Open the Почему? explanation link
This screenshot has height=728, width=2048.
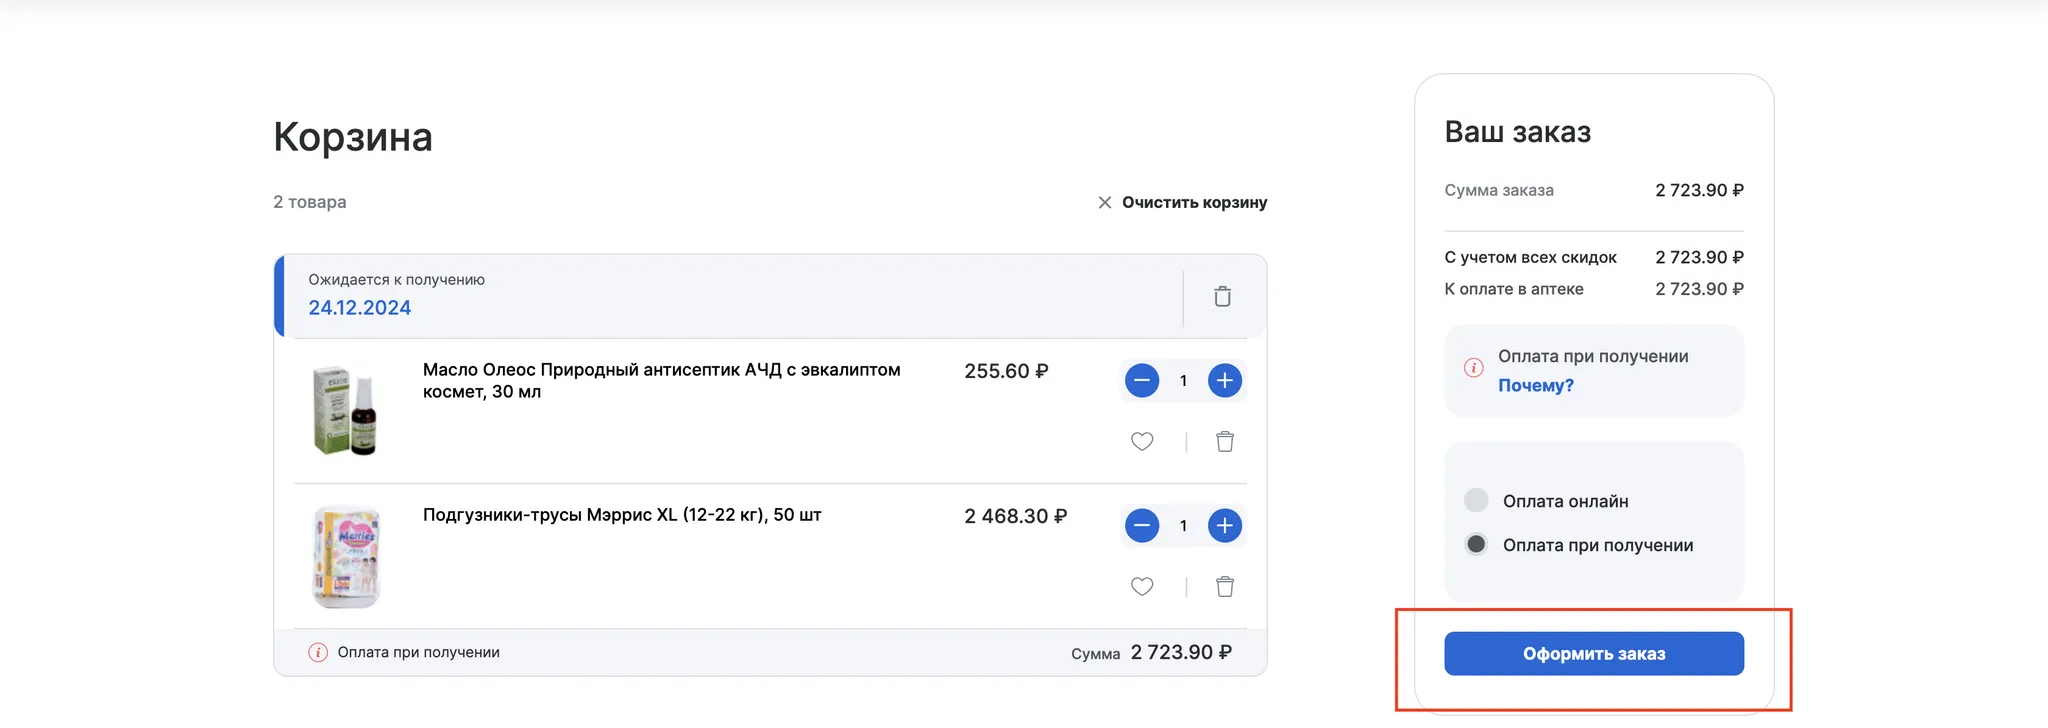point(1536,386)
